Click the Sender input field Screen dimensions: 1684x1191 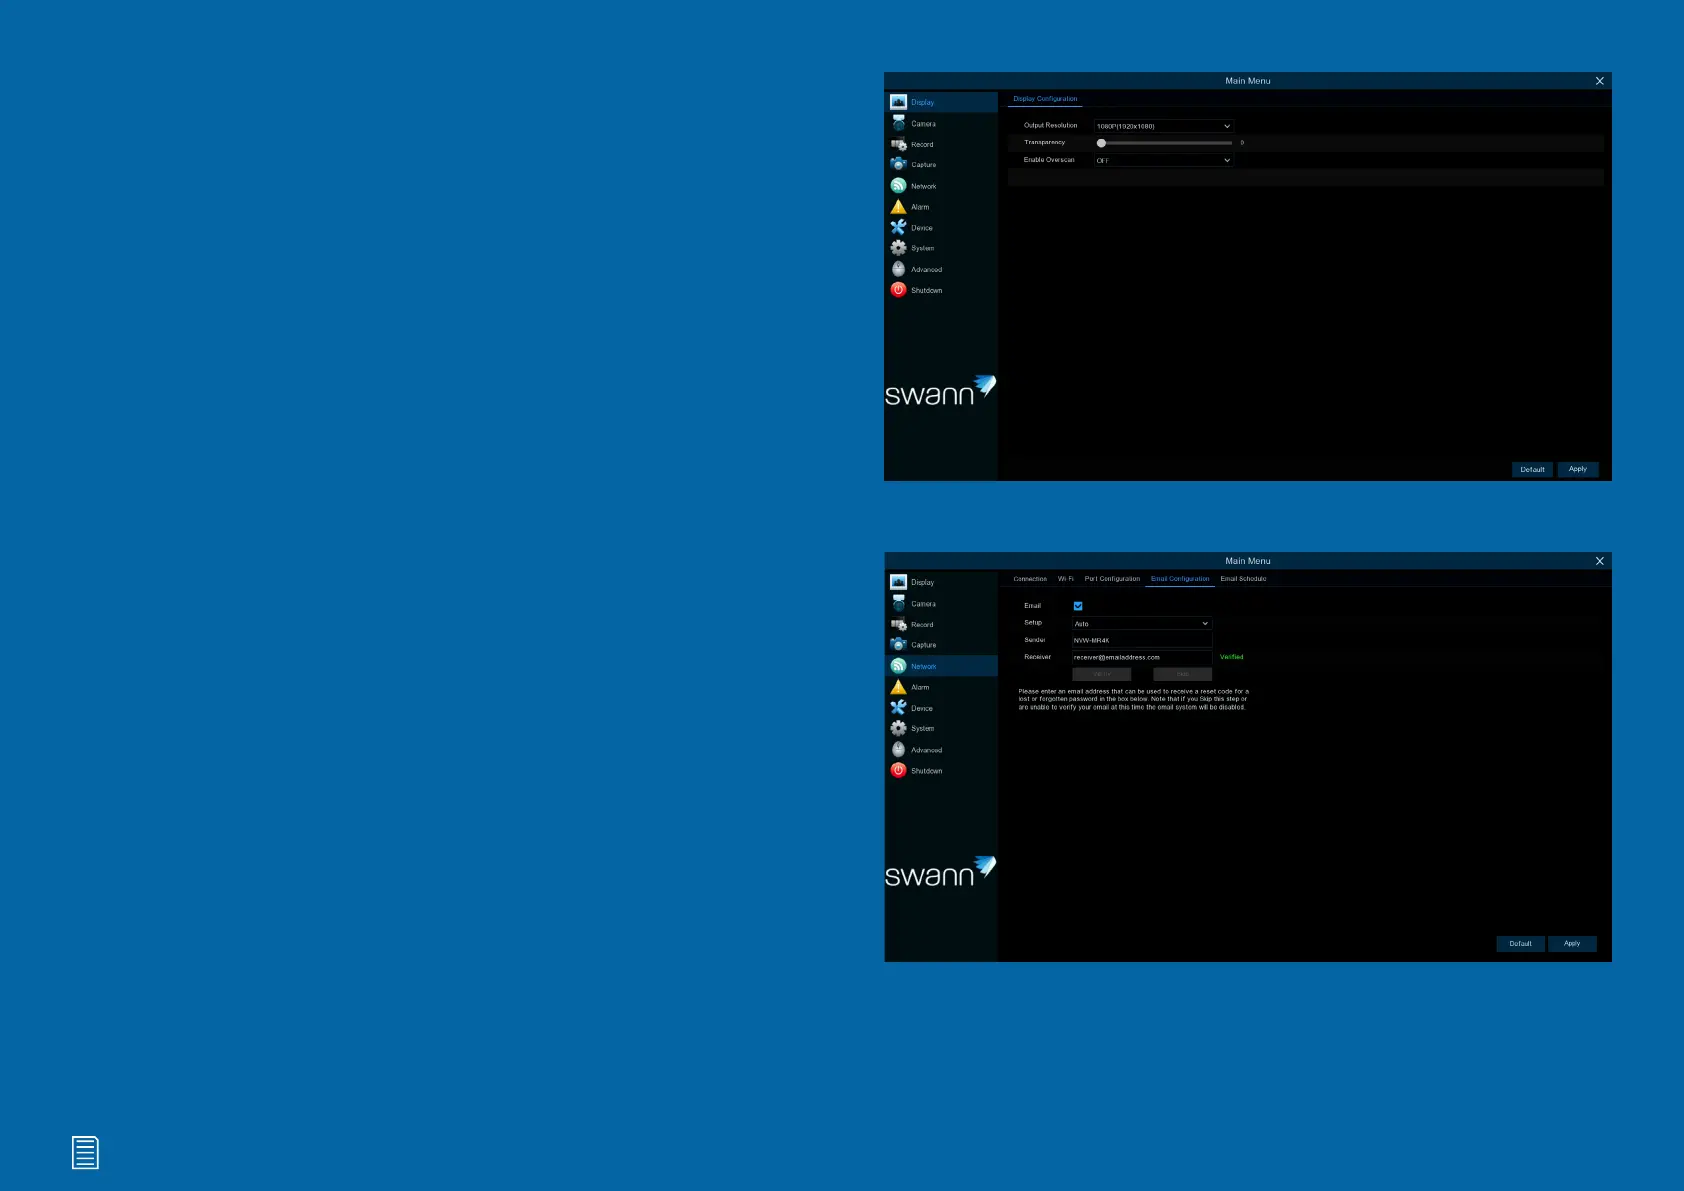click(1142, 640)
